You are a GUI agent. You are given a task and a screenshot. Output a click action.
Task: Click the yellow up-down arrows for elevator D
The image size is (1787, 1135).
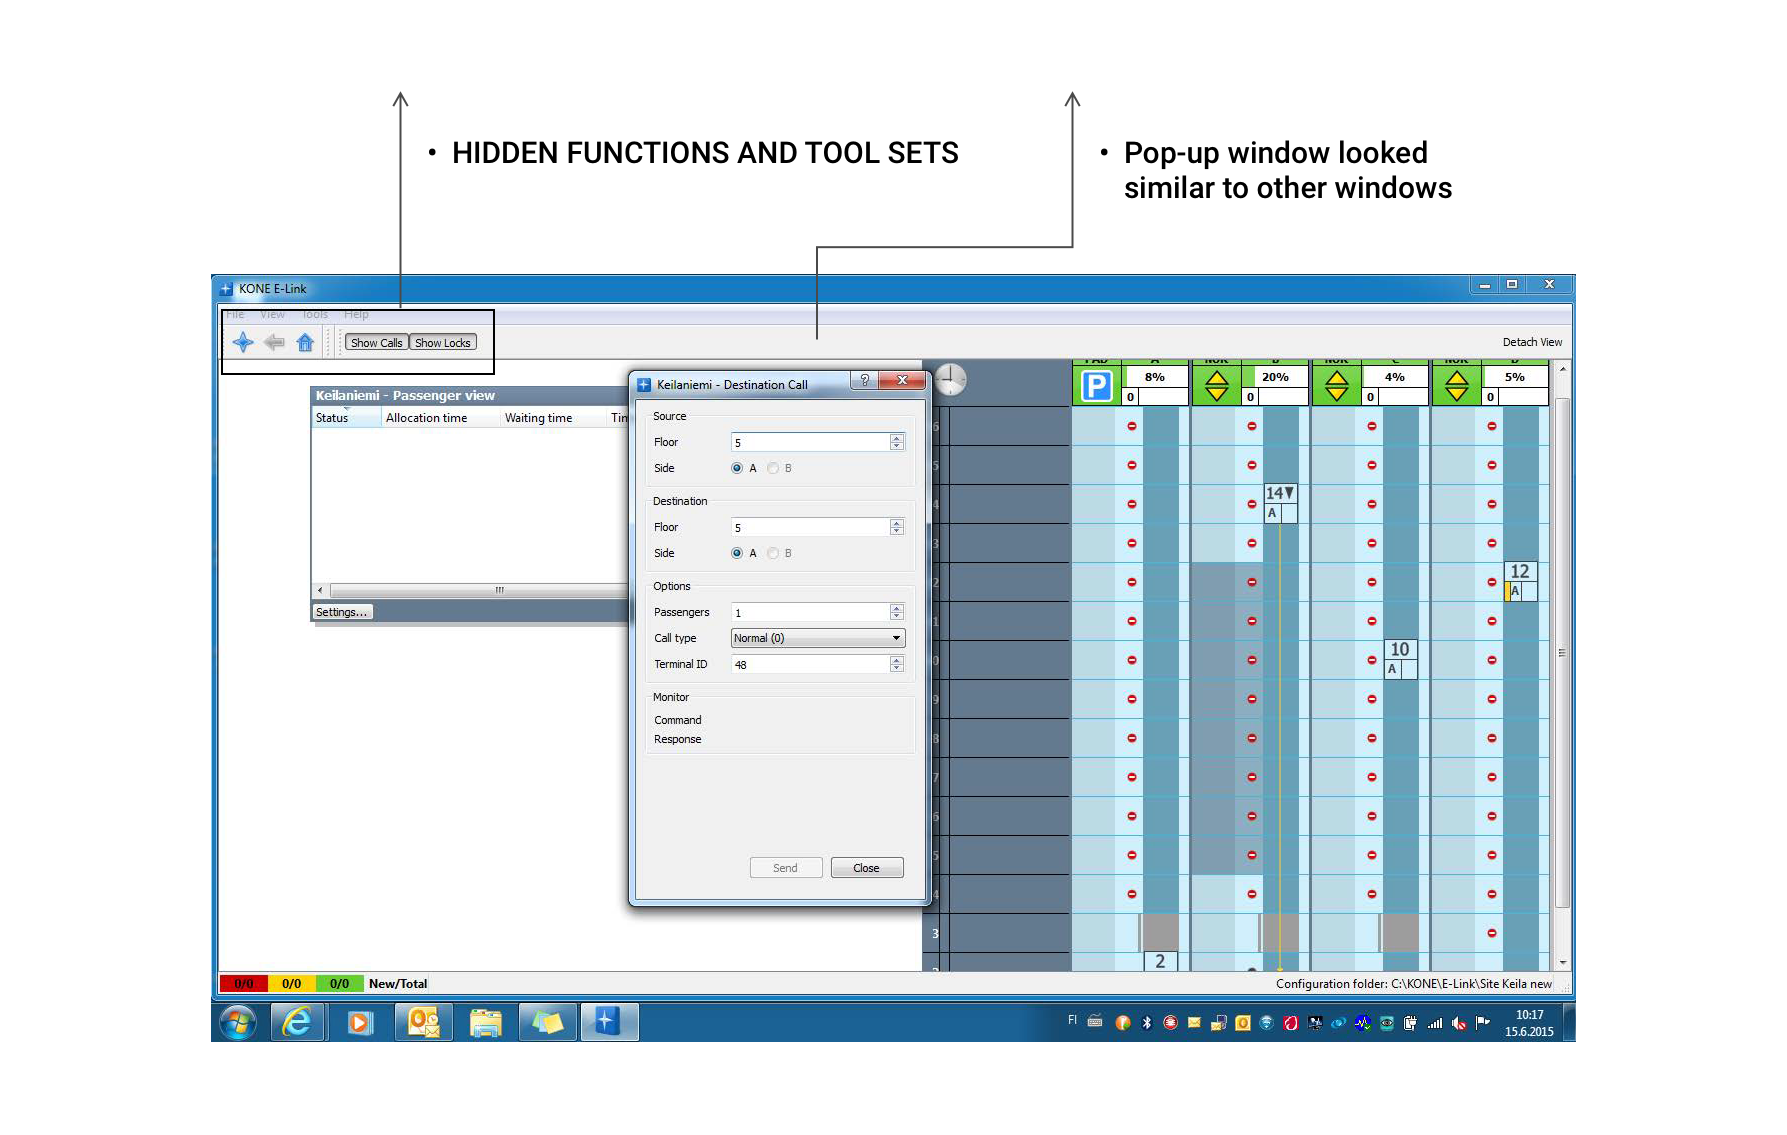(1457, 385)
